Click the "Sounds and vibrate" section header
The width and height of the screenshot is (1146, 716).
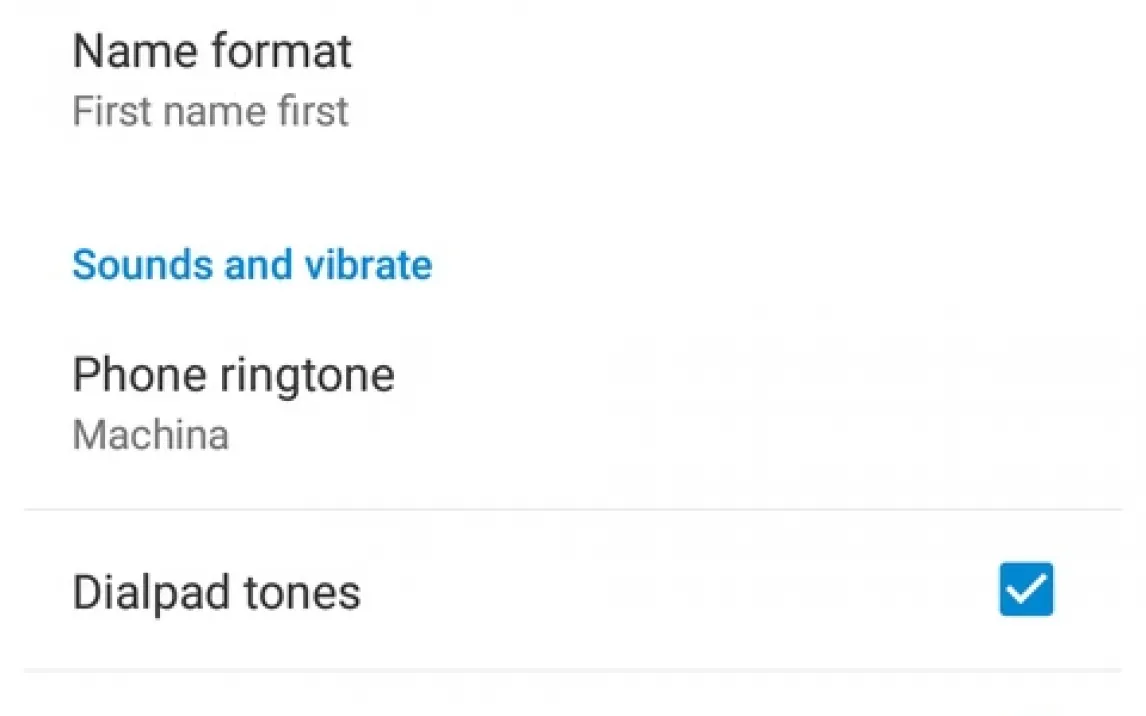[252, 265]
